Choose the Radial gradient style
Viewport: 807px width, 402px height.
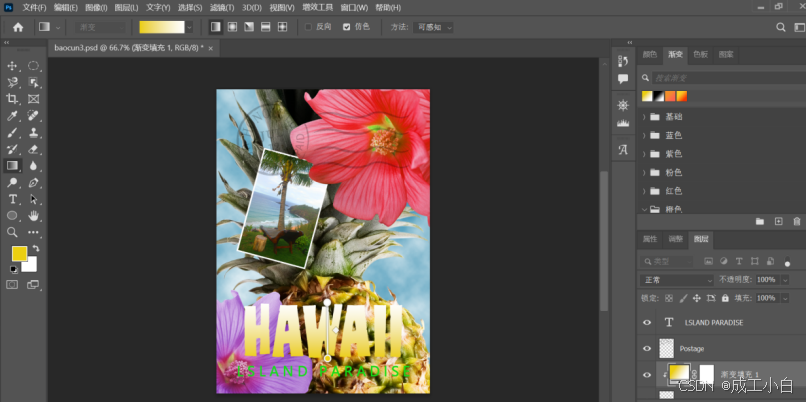(x=232, y=27)
